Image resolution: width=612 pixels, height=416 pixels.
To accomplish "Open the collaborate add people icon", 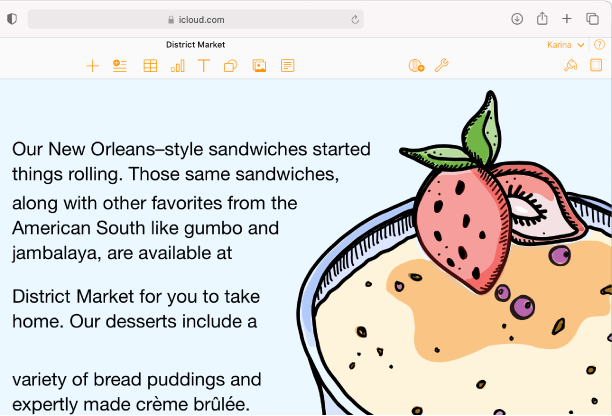I will (416, 66).
